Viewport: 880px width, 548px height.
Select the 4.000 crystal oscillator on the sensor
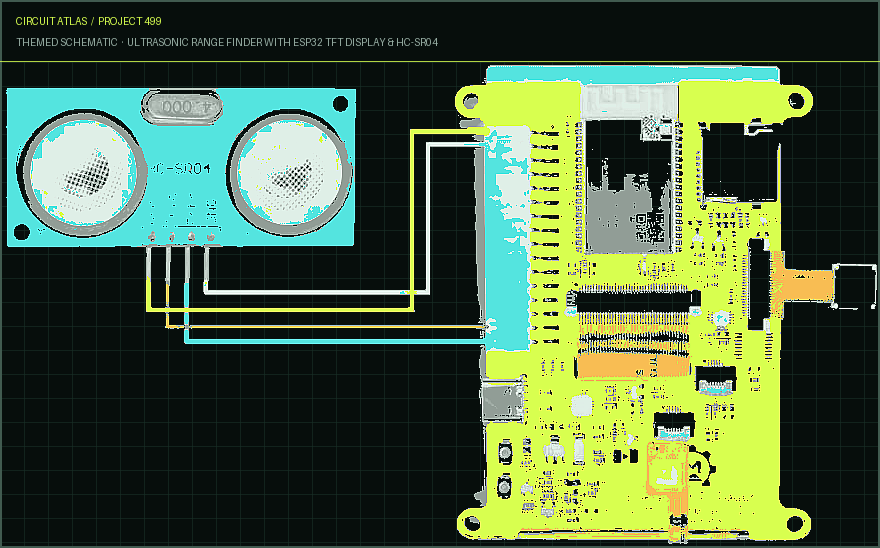click(181, 107)
